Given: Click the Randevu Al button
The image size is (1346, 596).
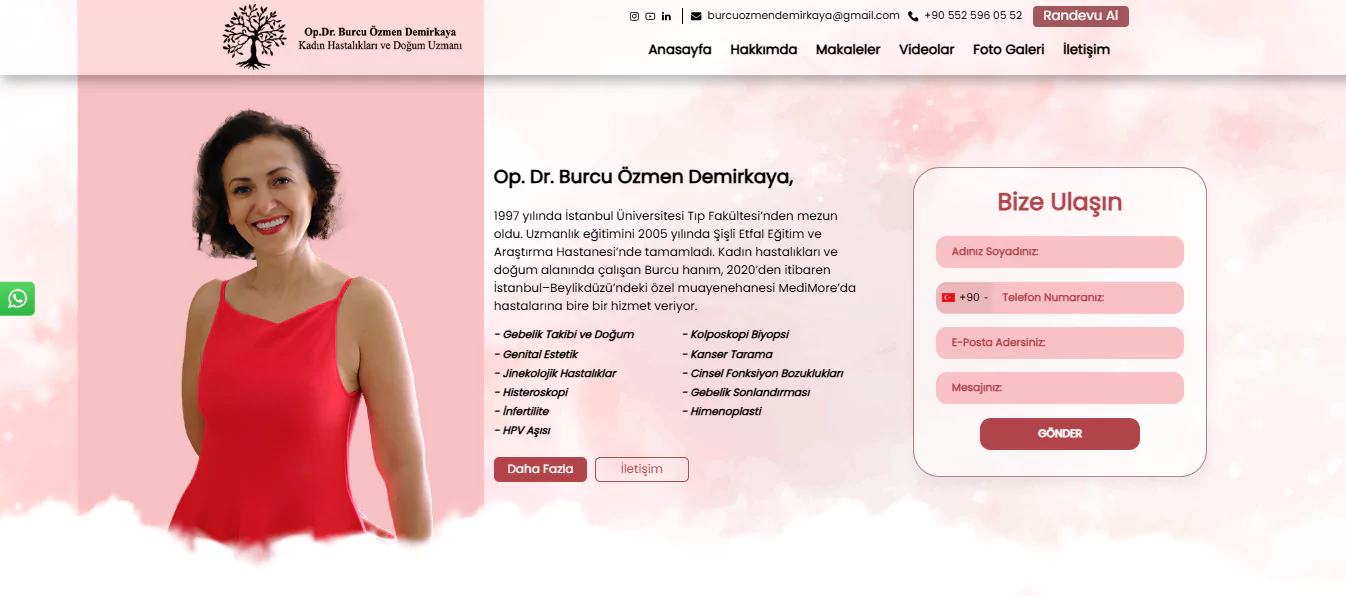Looking at the screenshot, I should click(1081, 16).
